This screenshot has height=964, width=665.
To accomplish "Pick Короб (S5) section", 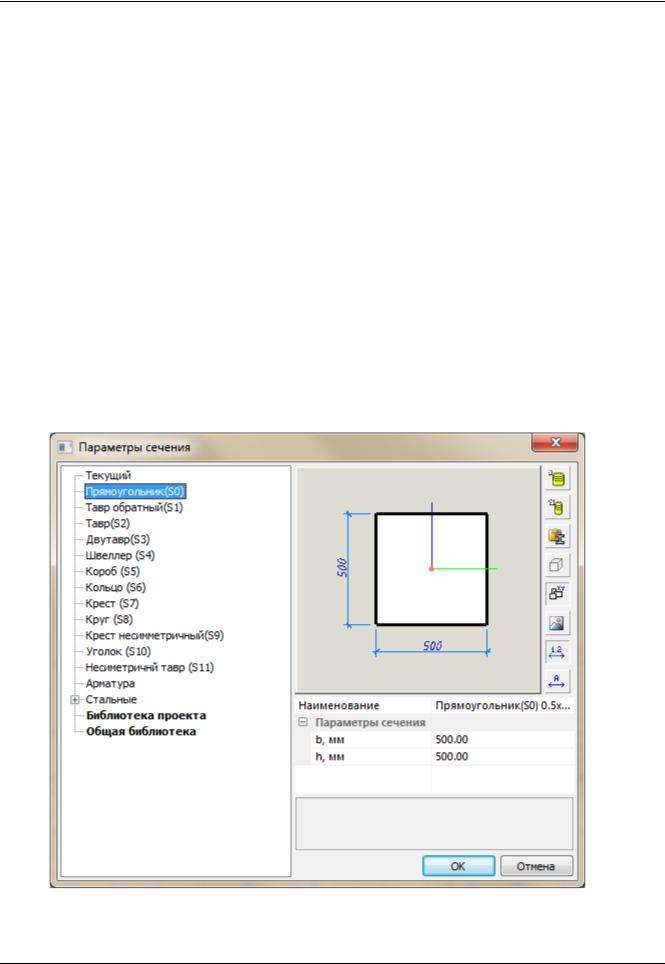I will click(x=112, y=571).
